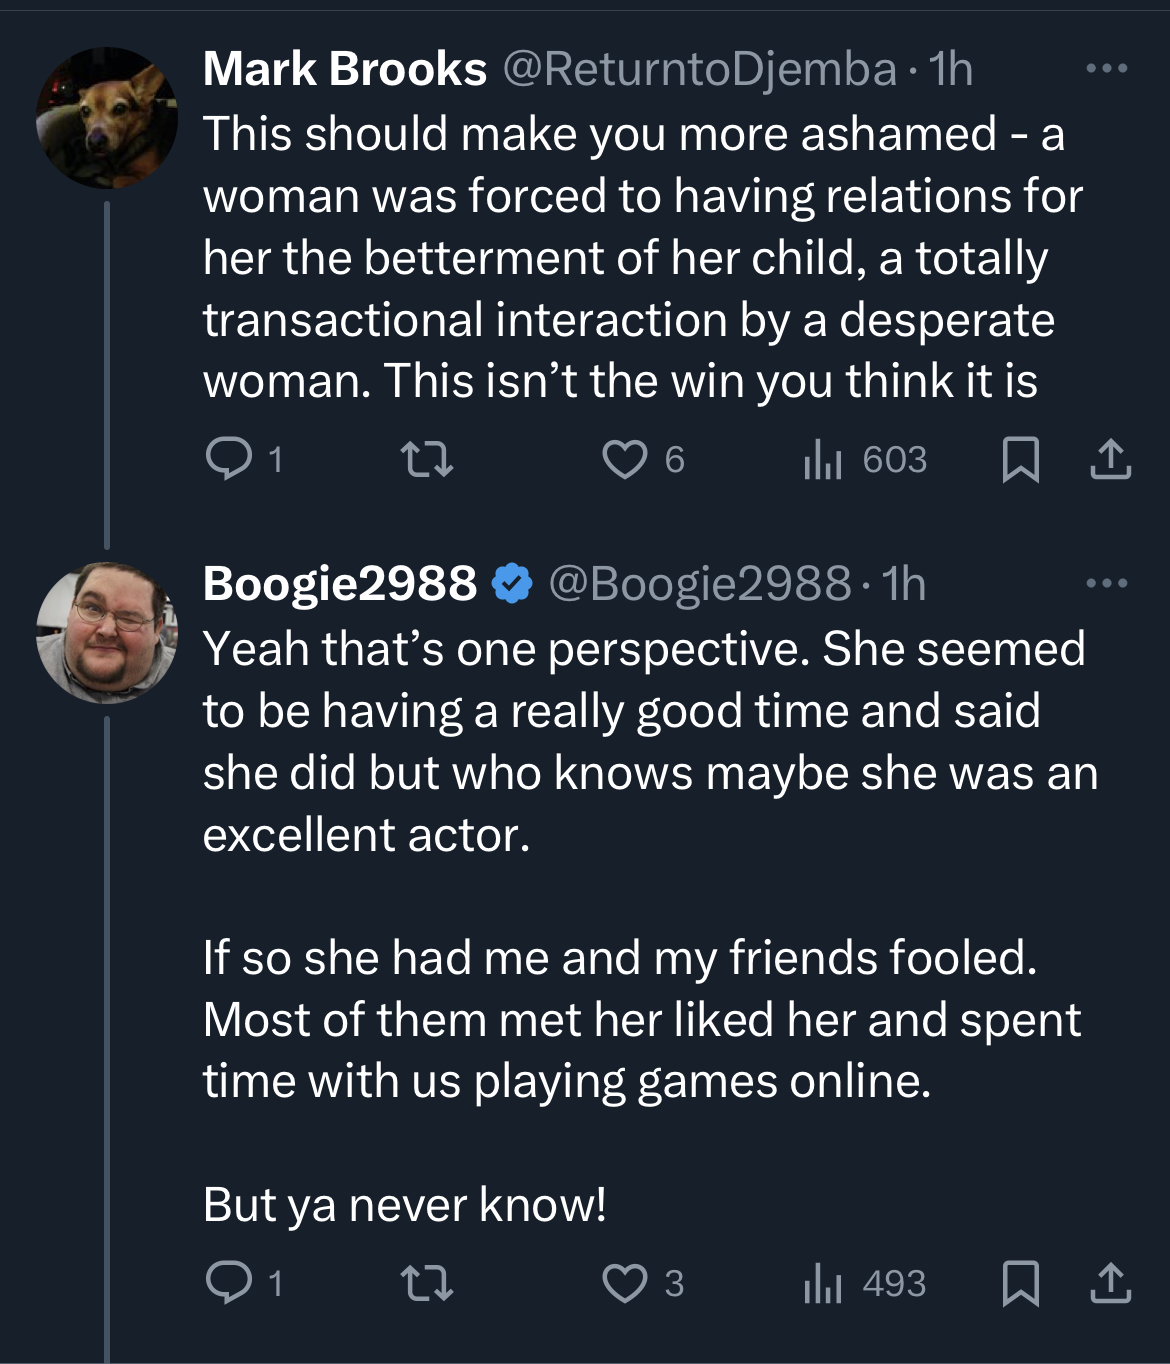Click the @ReturntoDjemba handle
This screenshot has height=1364, width=1170.
[x=699, y=68]
